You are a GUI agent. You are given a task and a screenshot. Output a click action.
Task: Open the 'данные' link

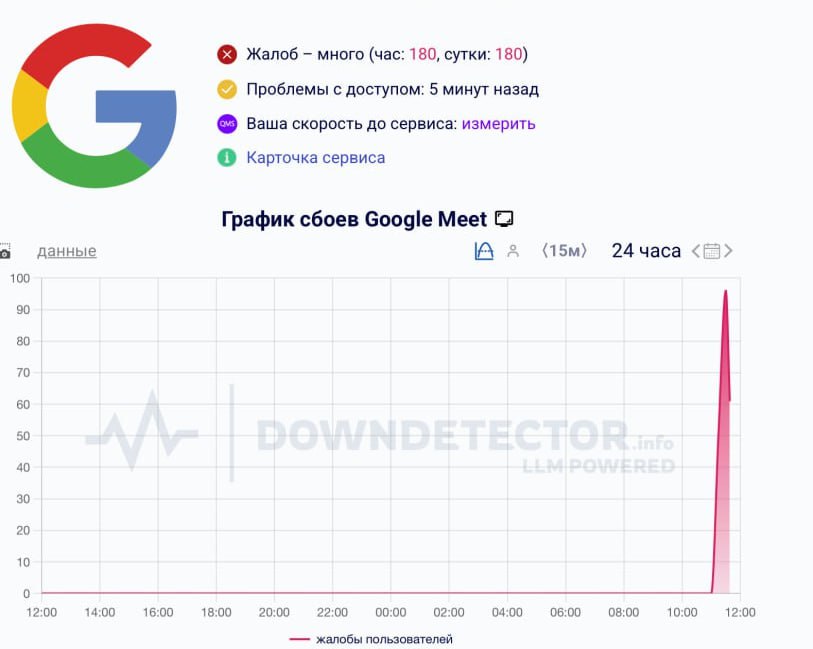[67, 251]
